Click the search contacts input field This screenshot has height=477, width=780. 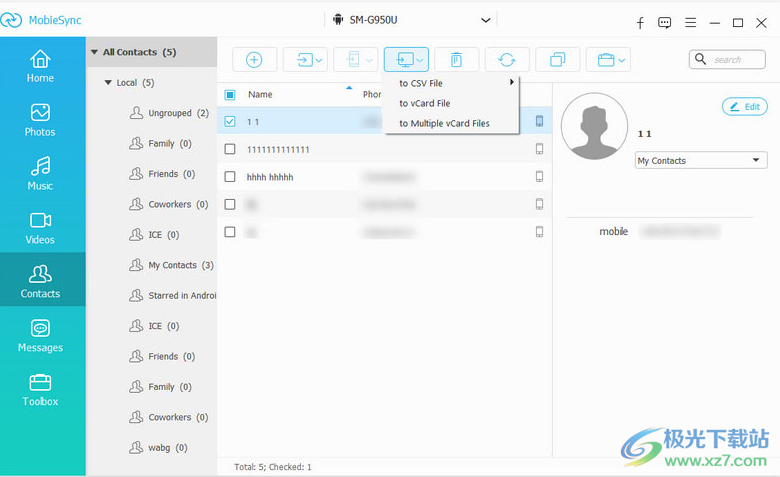734,60
